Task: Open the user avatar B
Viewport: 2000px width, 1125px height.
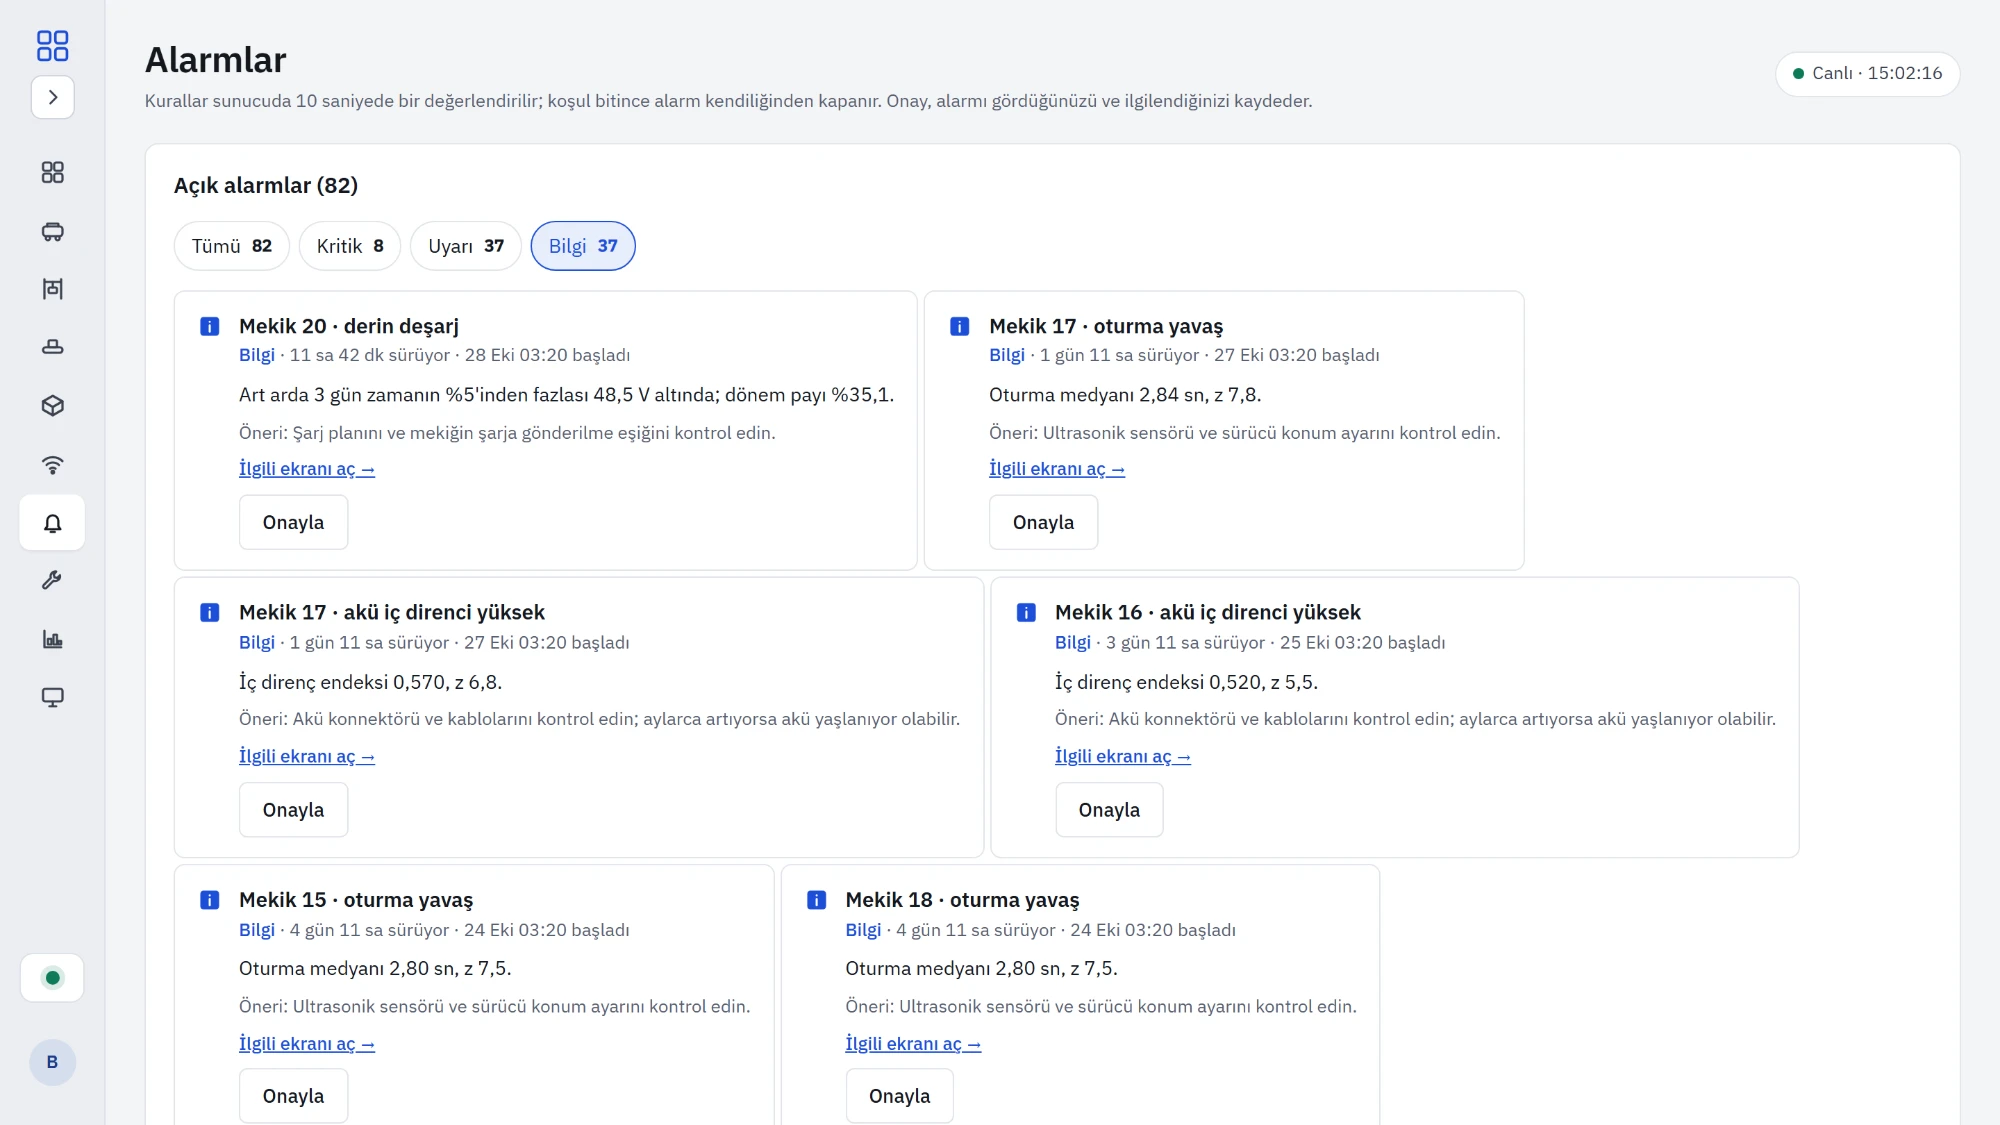Action: pyautogui.click(x=52, y=1062)
